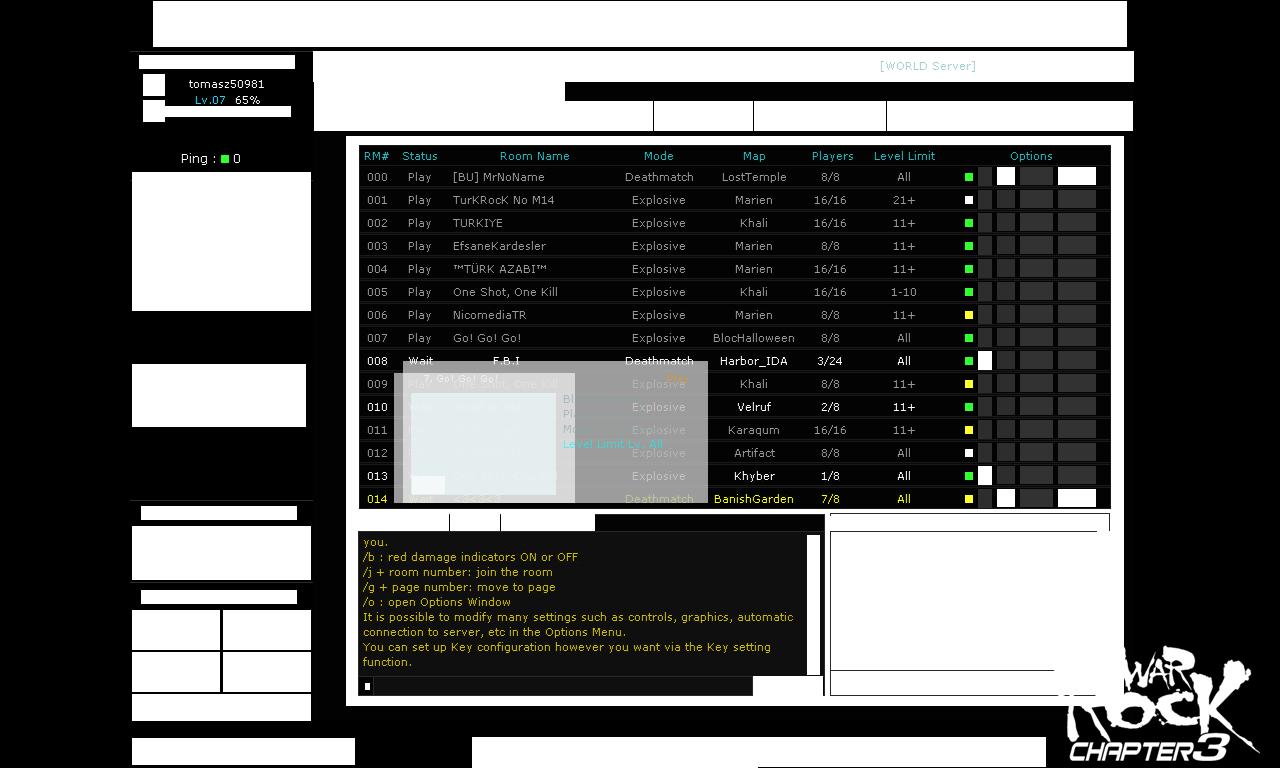Click the chat log vertical scrollbar

(x=813, y=605)
